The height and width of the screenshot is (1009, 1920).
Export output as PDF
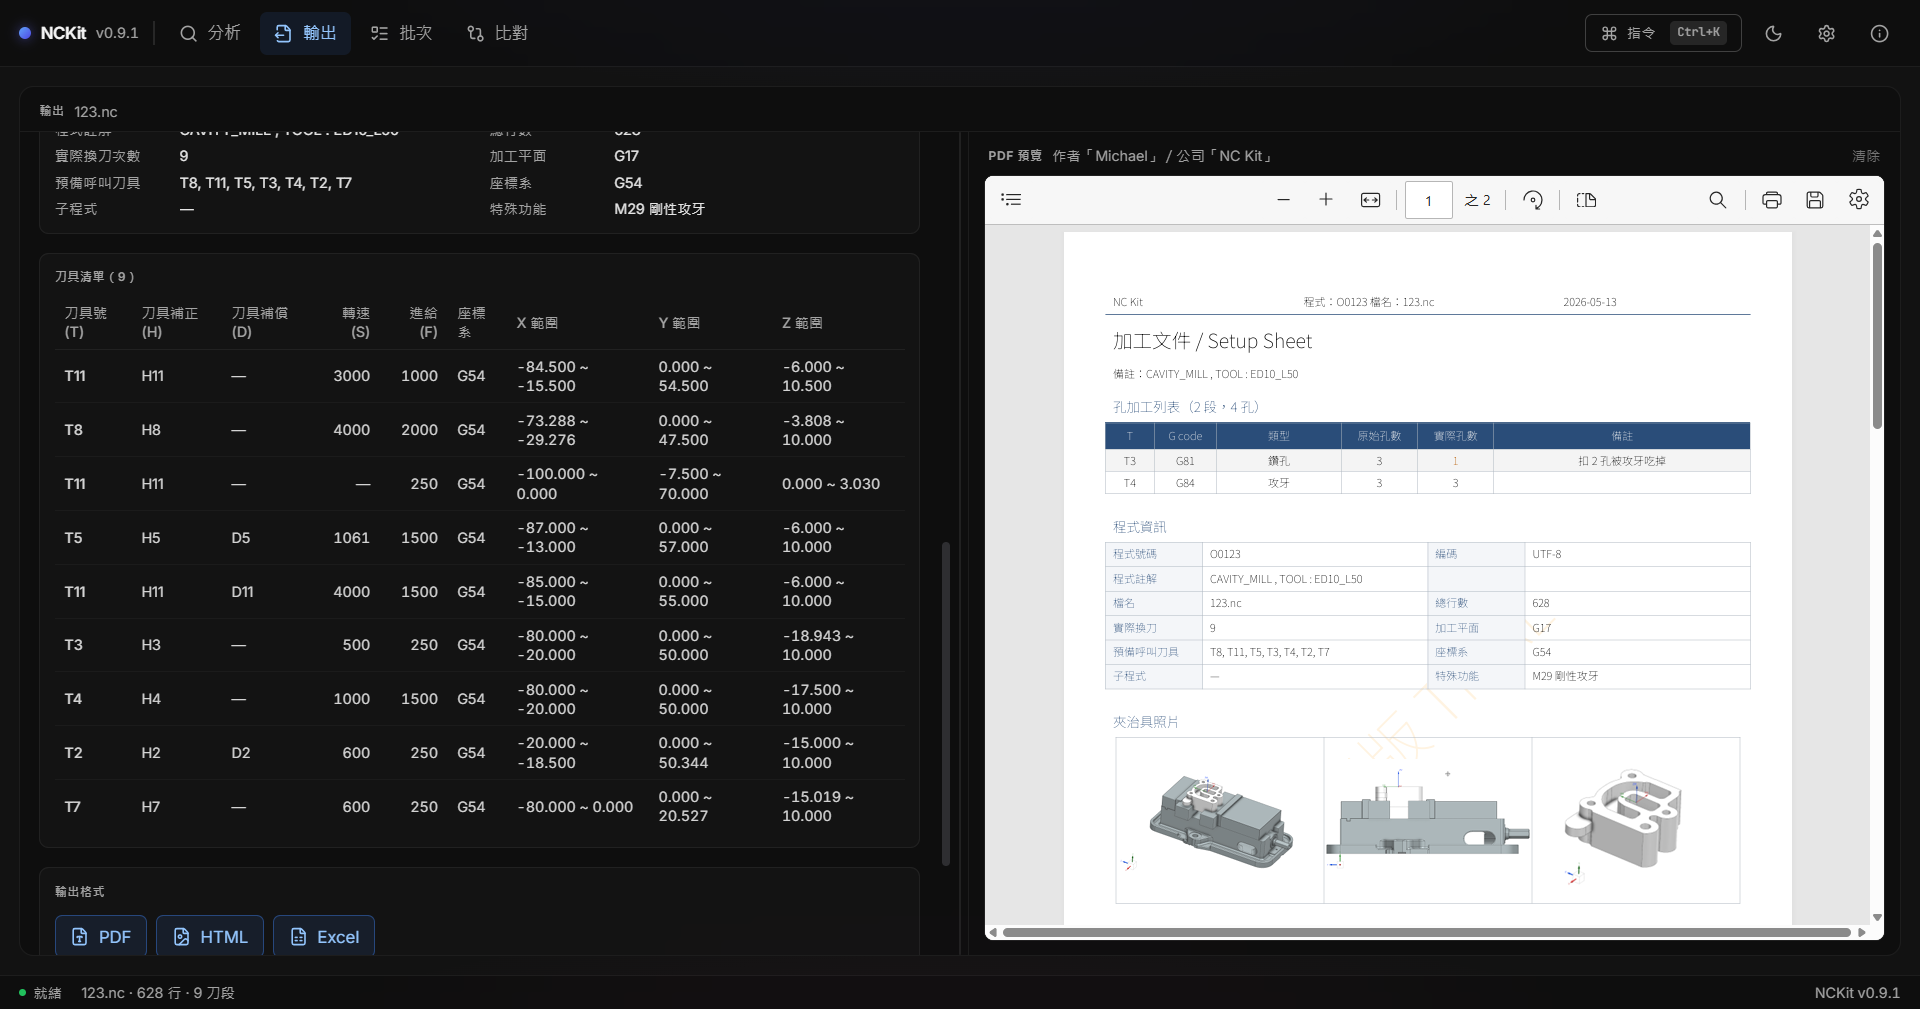point(101,936)
